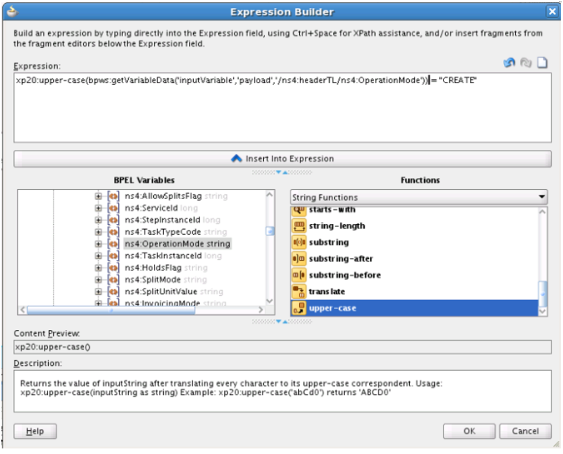The image size is (563, 454).
Task: Click scroll-right arrow of BPEL Variables tree
Action: tap(261, 310)
